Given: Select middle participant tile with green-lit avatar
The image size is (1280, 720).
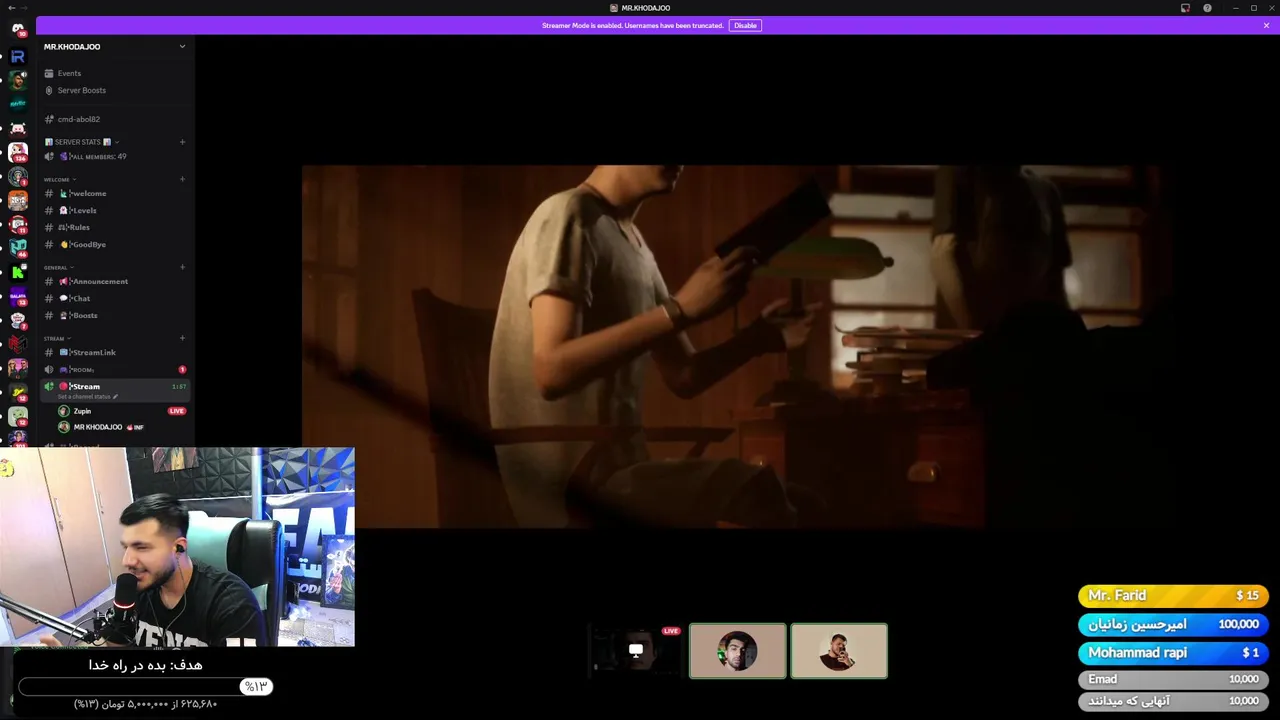Looking at the screenshot, I should pyautogui.click(x=738, y=651).
